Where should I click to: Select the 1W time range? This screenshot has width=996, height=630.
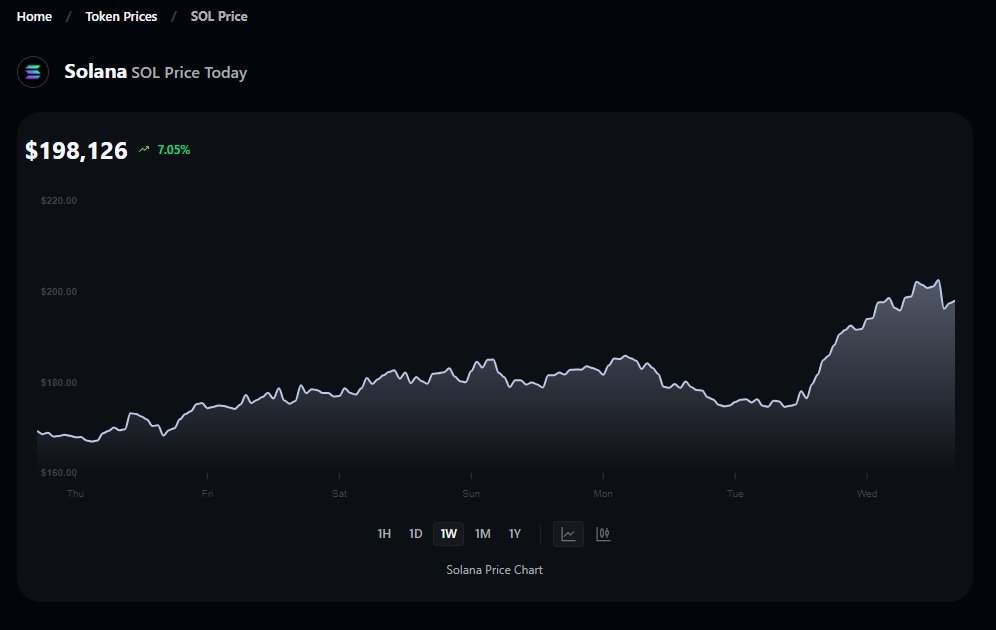[x=448, y=533]
